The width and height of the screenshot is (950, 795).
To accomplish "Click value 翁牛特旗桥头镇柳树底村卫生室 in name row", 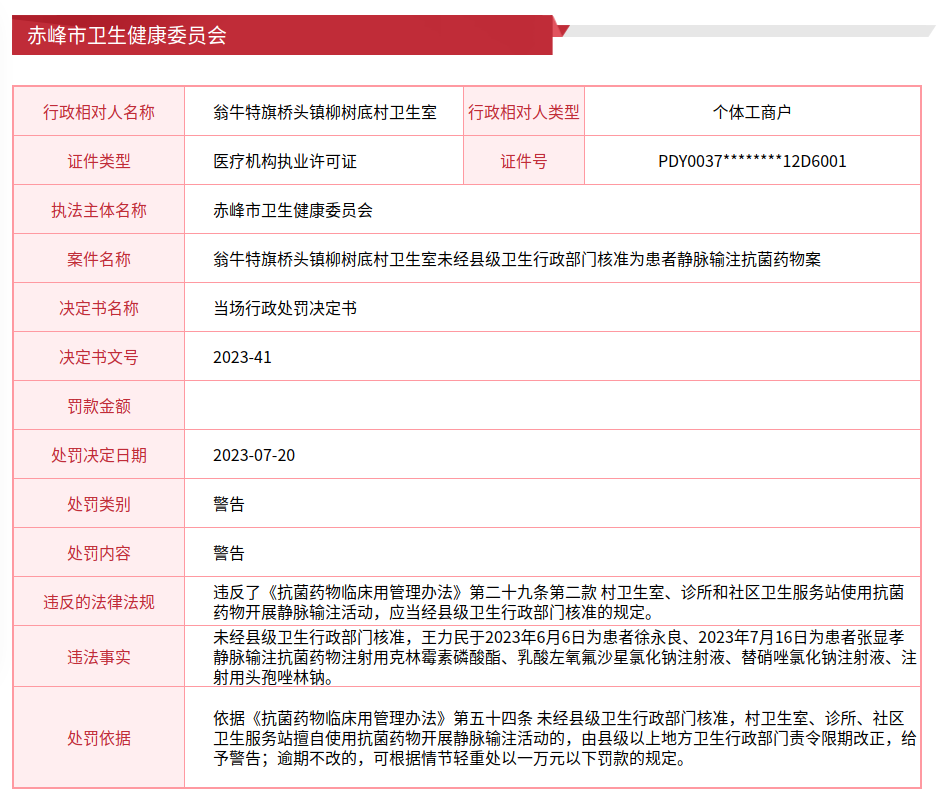I will point(325,112).
